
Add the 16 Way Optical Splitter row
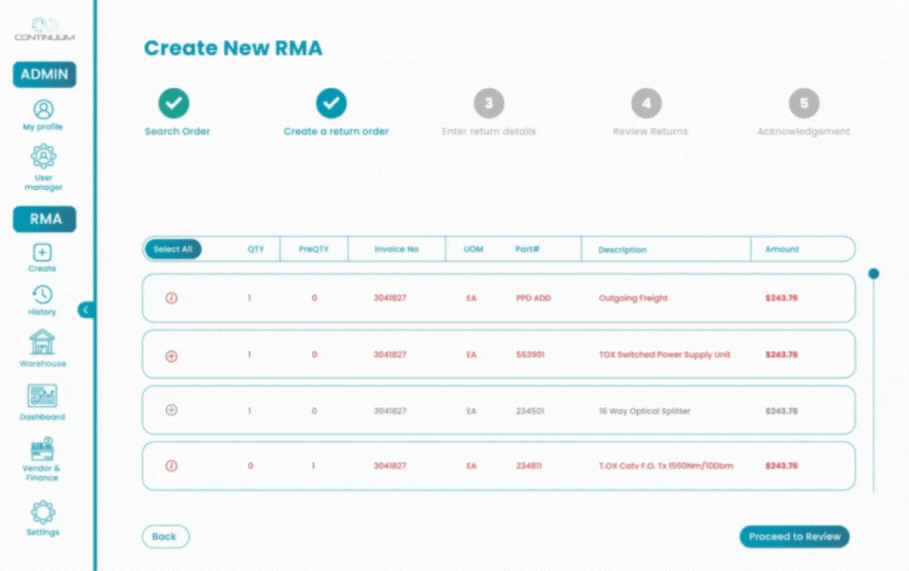172,410
